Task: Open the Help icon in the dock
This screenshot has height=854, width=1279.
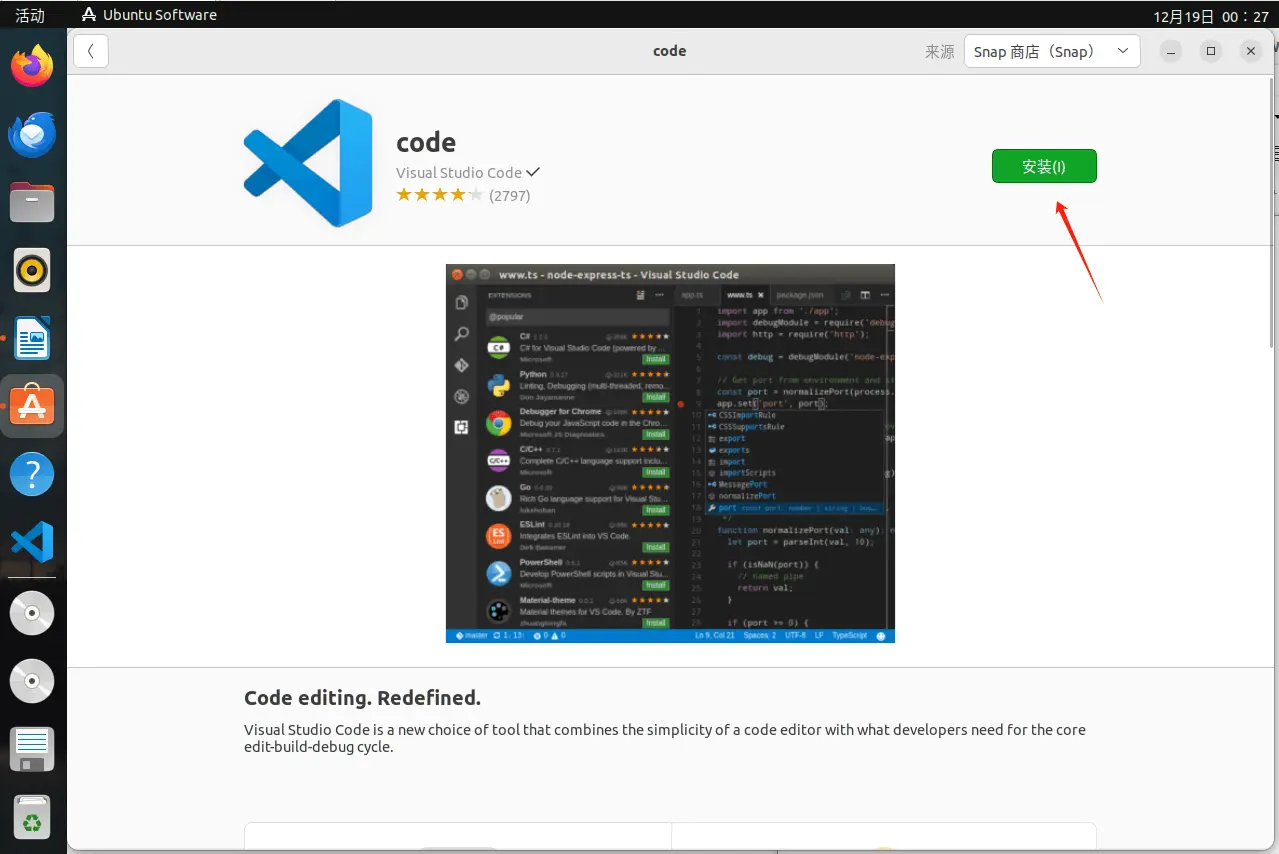Action: (32, 474)
